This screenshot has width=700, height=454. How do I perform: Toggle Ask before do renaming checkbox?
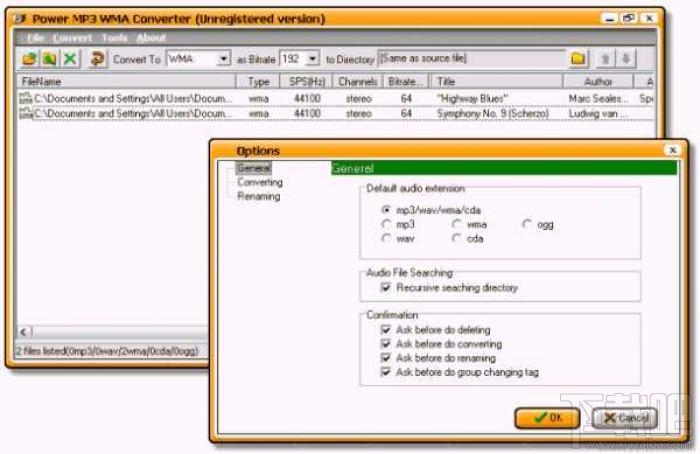pyautogui.click(x=386, y=358)
